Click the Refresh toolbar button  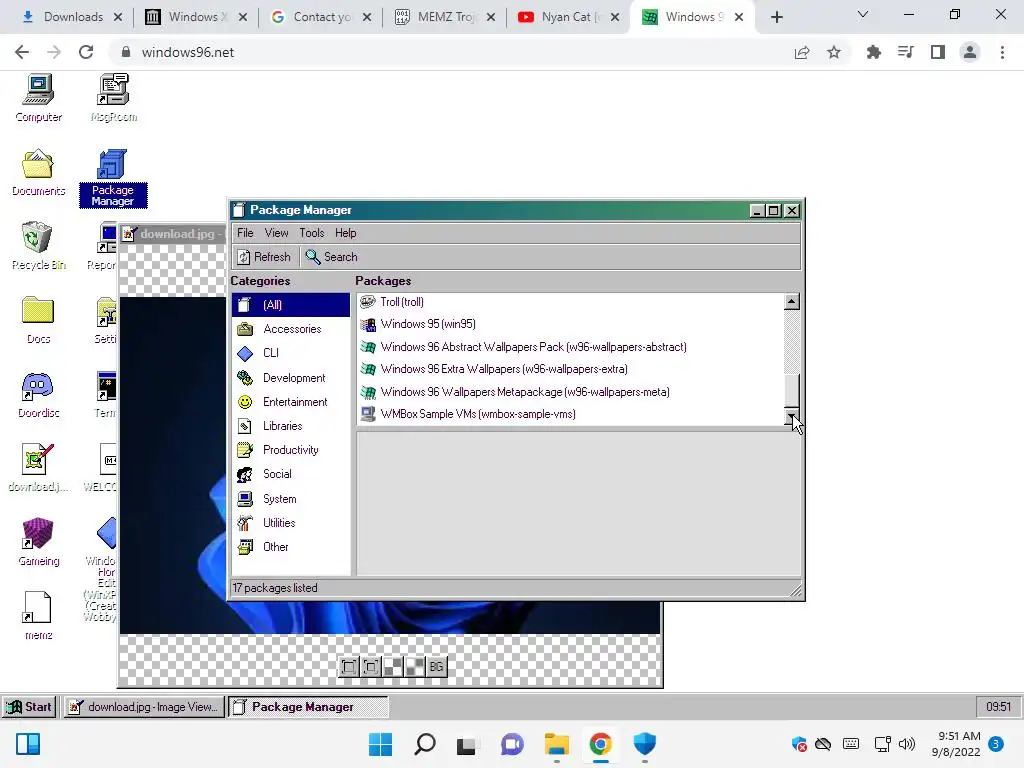tap(264, 257)
